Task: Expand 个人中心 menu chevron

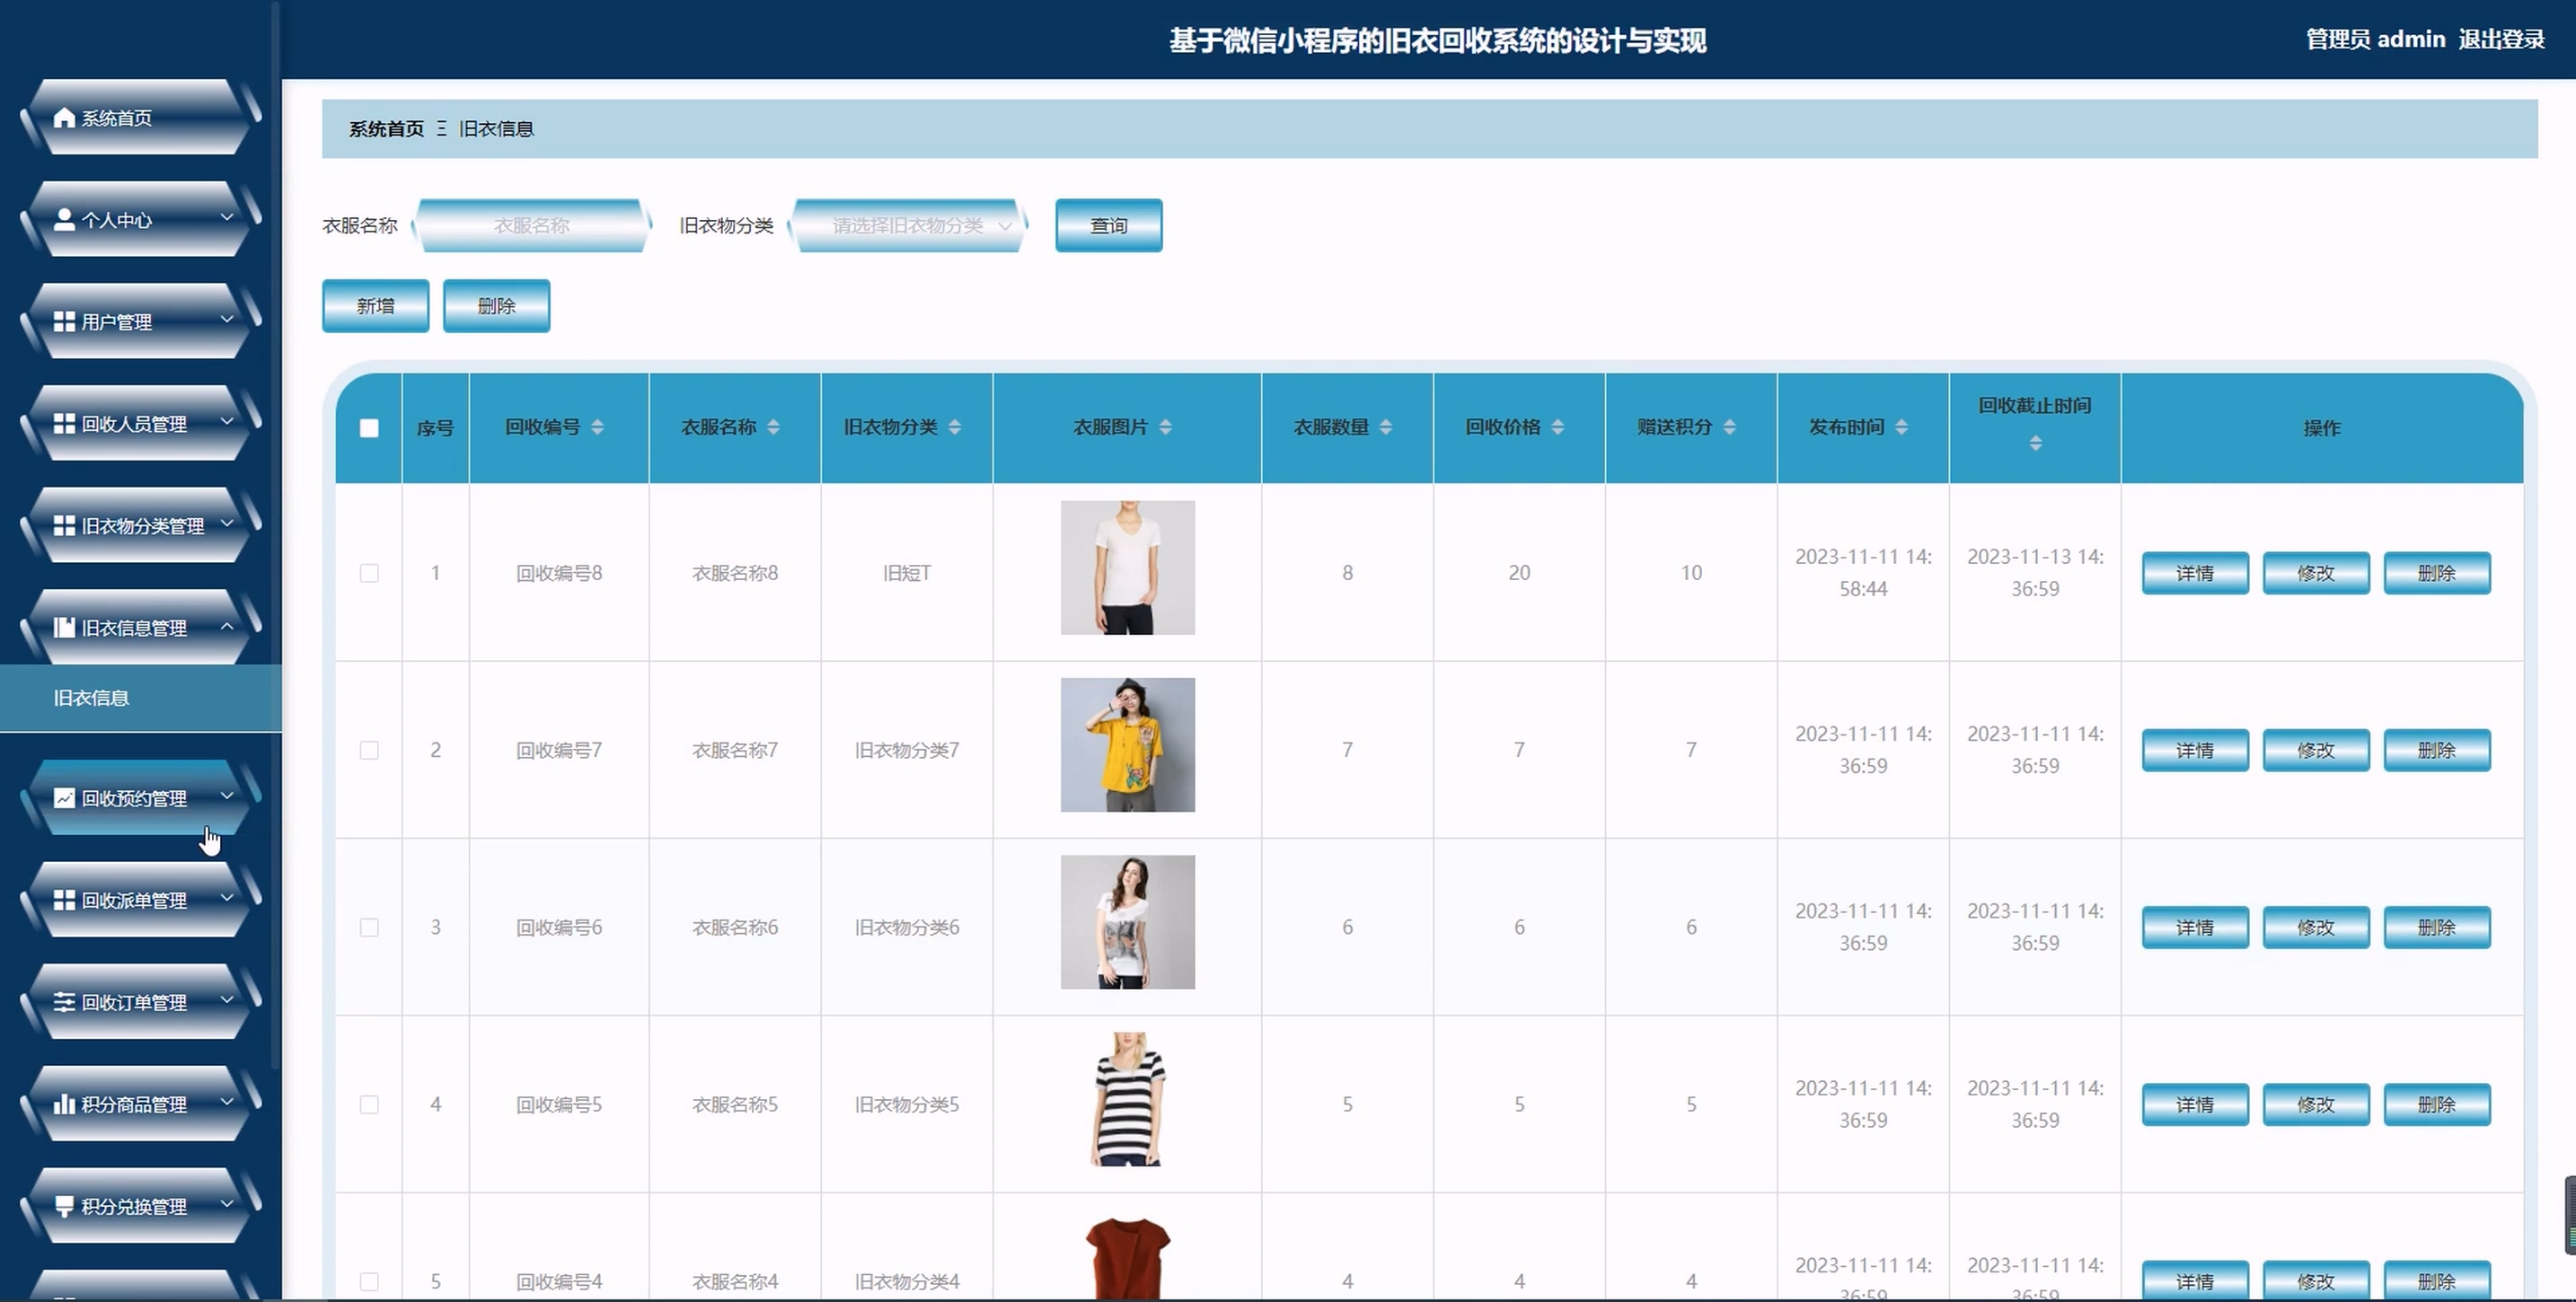Action: [227, 217]
